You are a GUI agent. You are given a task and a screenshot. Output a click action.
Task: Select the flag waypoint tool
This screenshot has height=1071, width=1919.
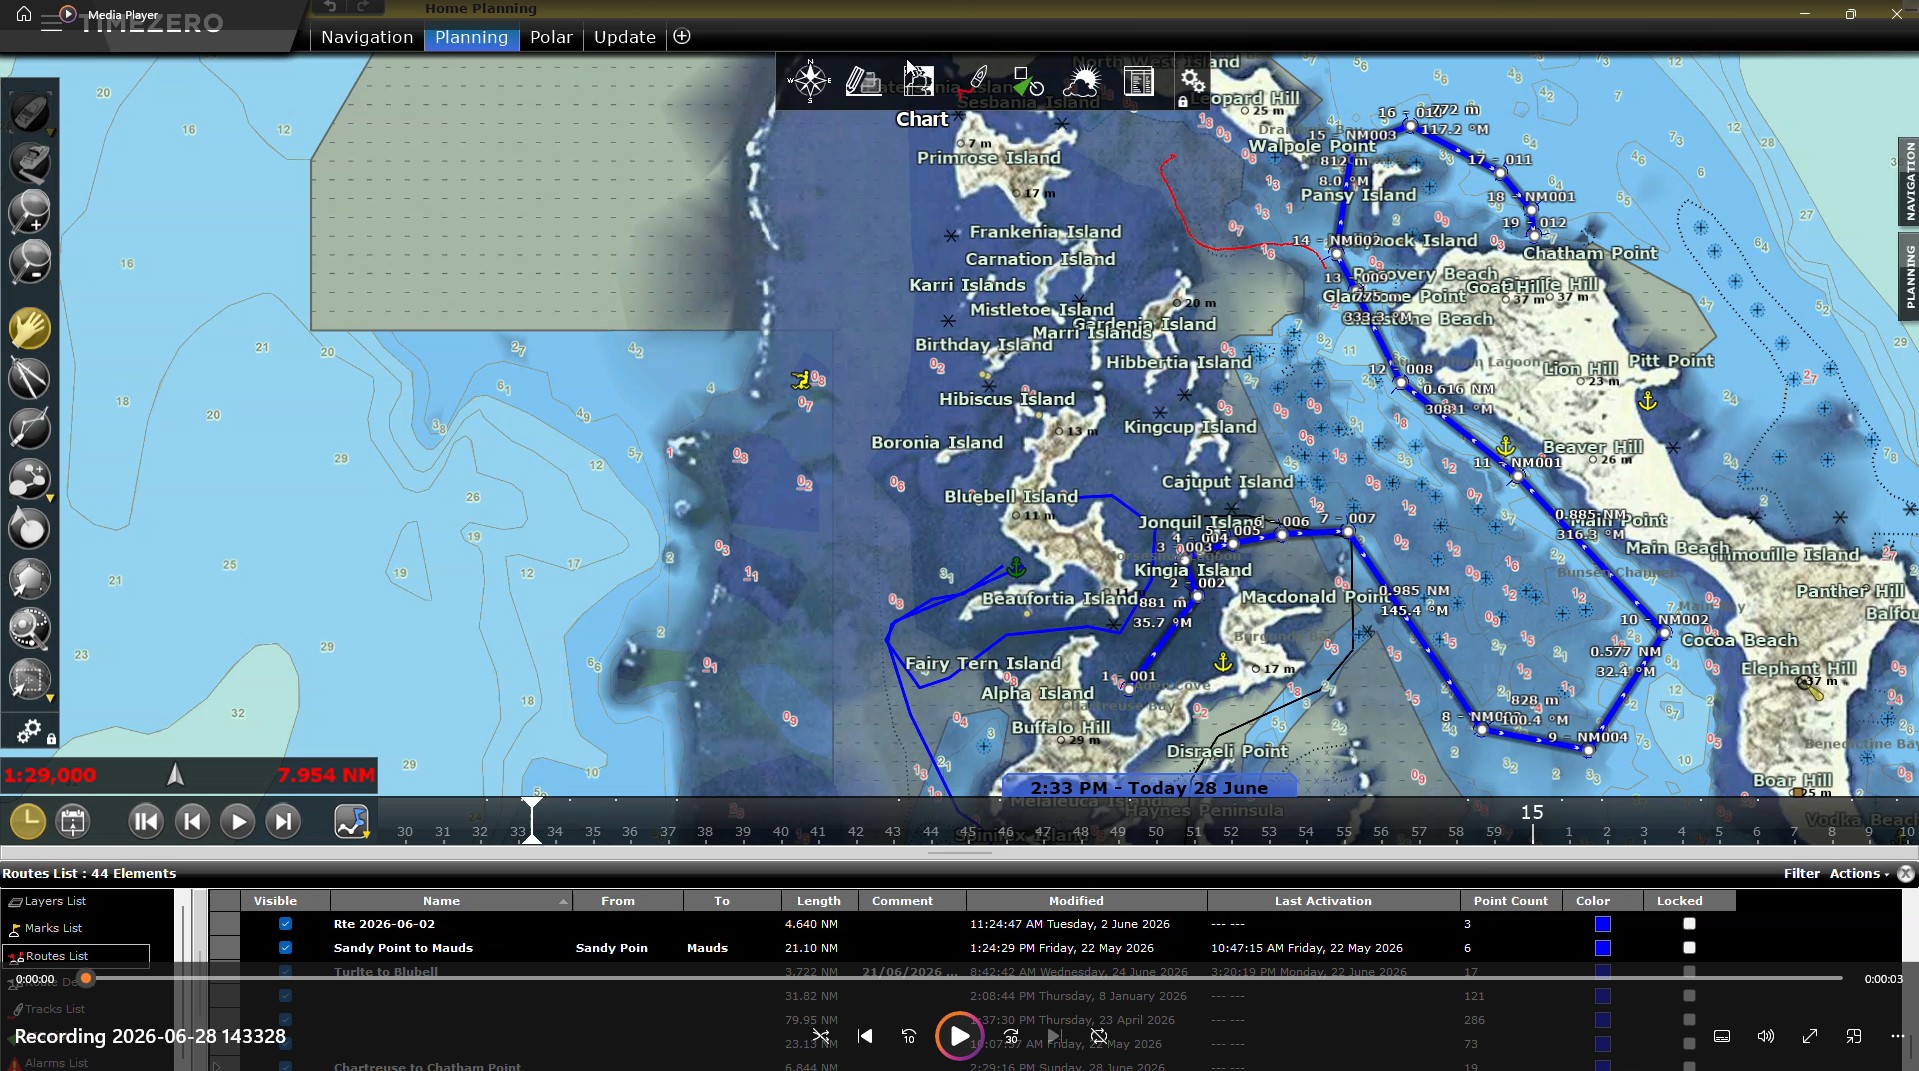[29, 528]
